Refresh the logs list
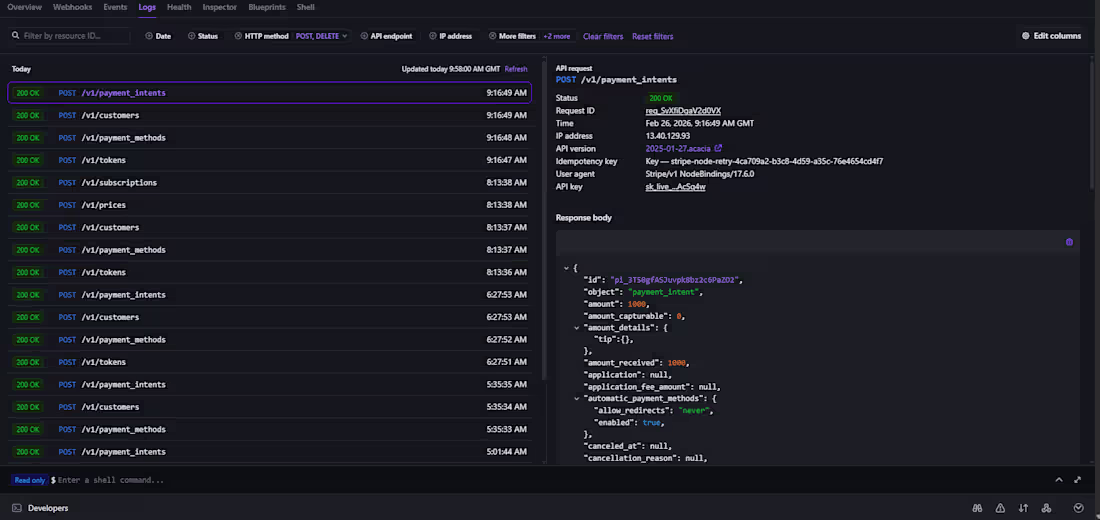1100x520 pixels. tap(516, 69)
